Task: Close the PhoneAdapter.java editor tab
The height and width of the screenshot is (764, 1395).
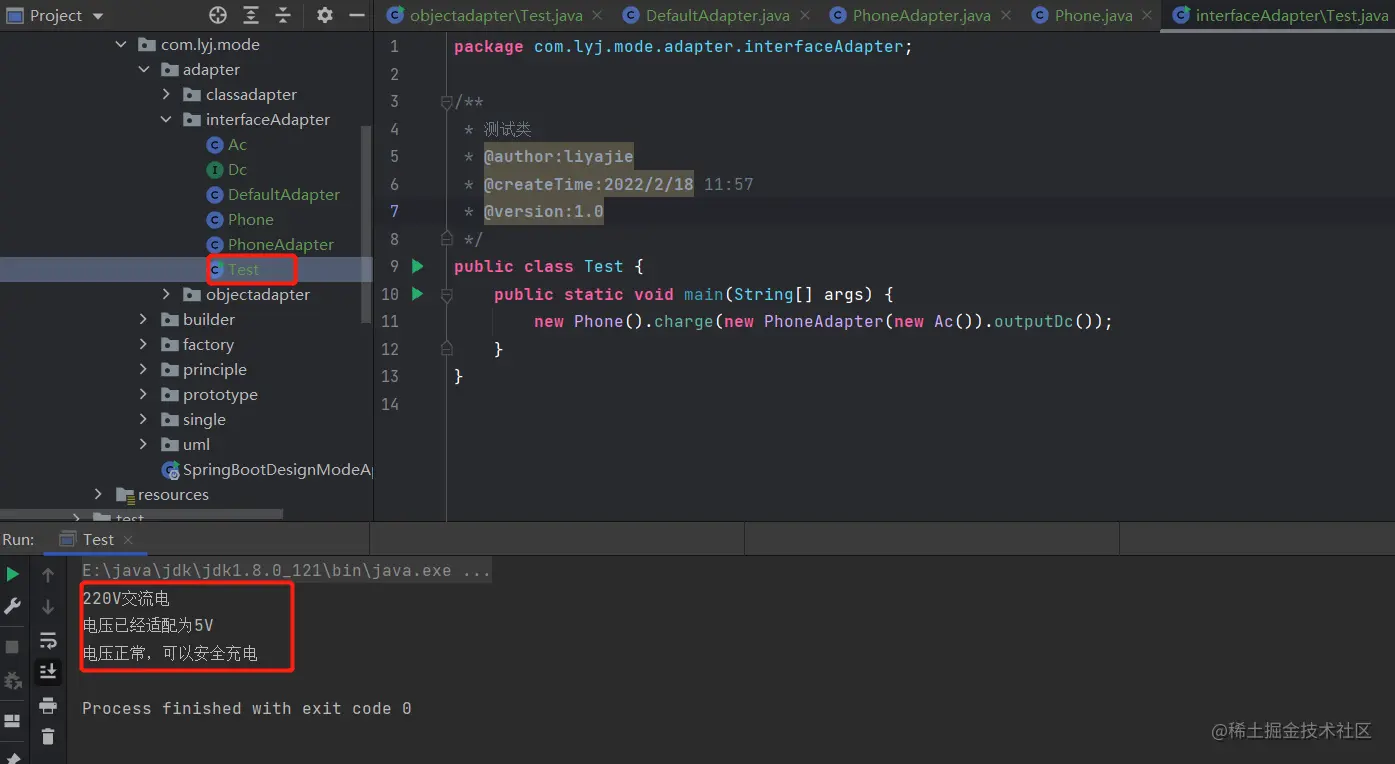Action: [1005, 15]
